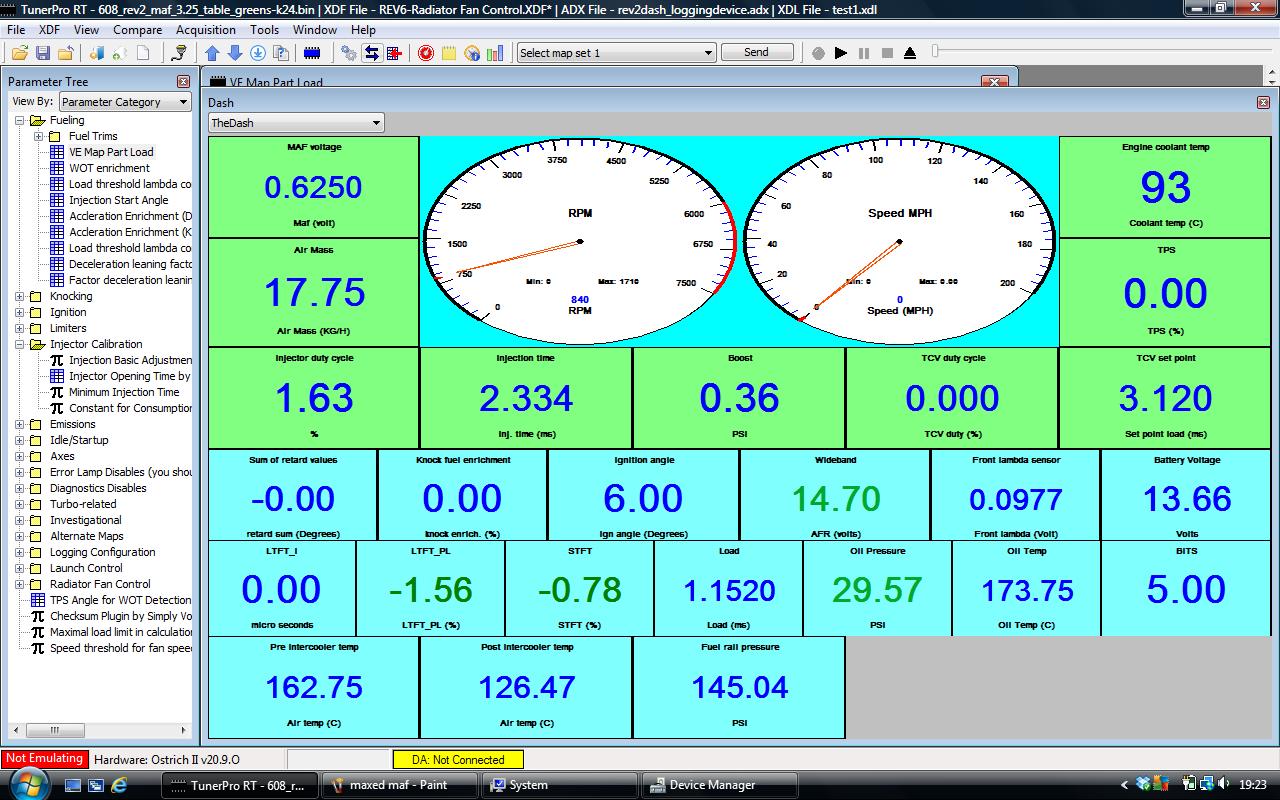Select VE Map Part Load table
This screenshot has width=1280, height=800.
coord(111,152)
